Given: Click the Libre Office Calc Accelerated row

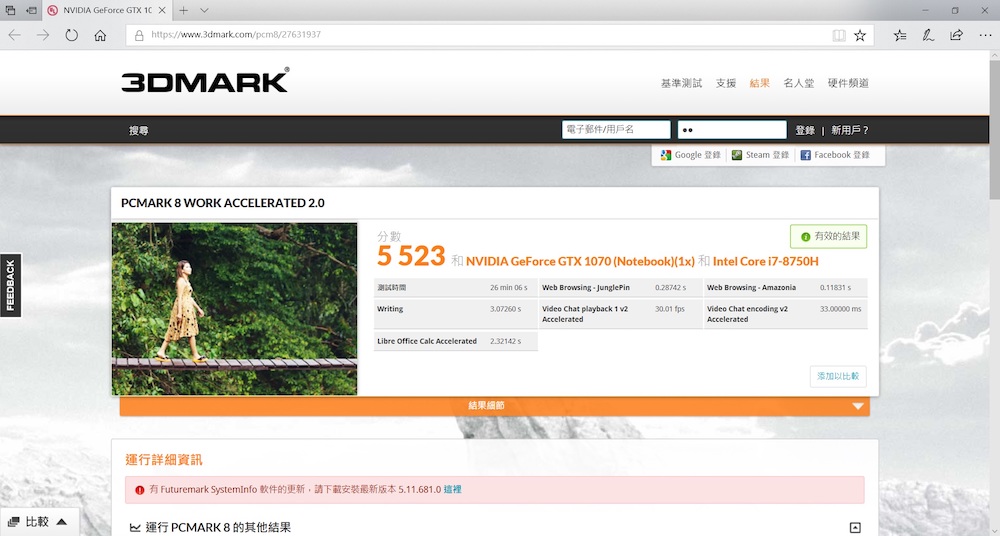Looking at the screenshot, I should [455, 341].
